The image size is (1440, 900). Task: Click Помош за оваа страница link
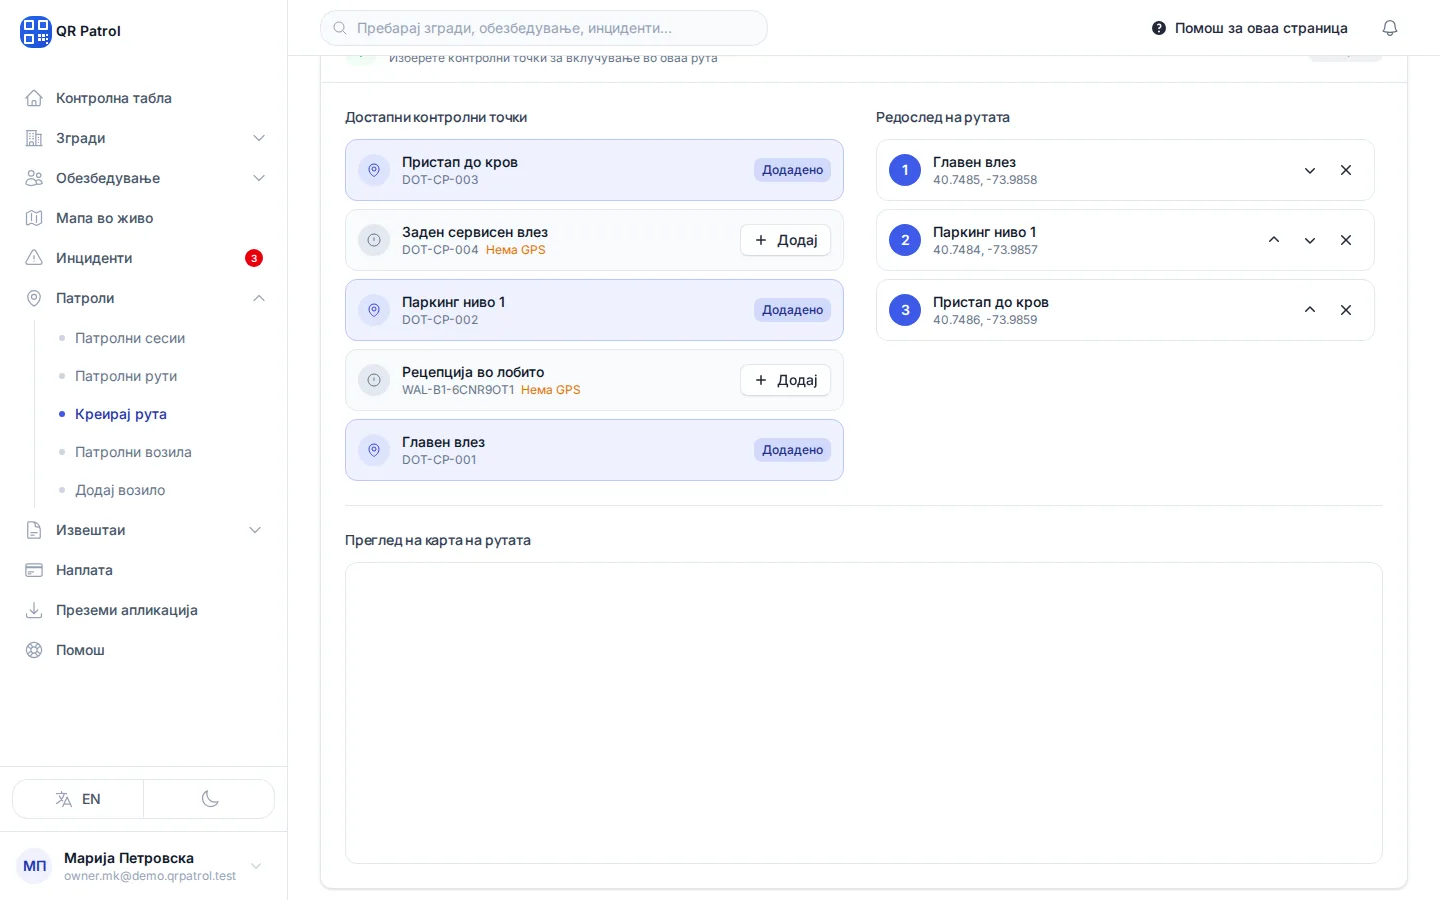[x=1250, y=28]
